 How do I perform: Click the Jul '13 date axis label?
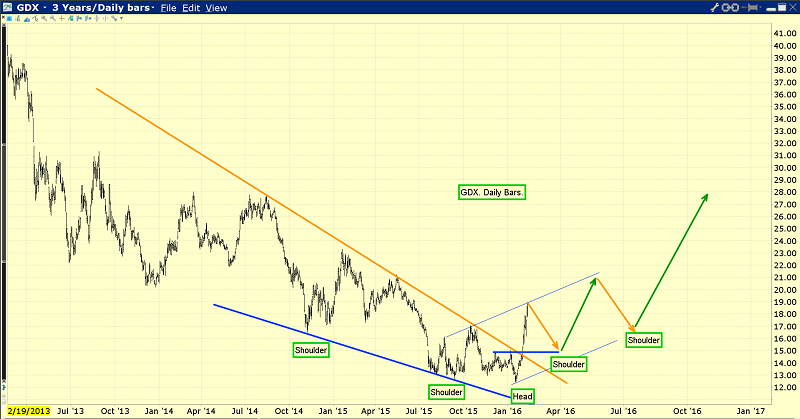click(70, 411)
